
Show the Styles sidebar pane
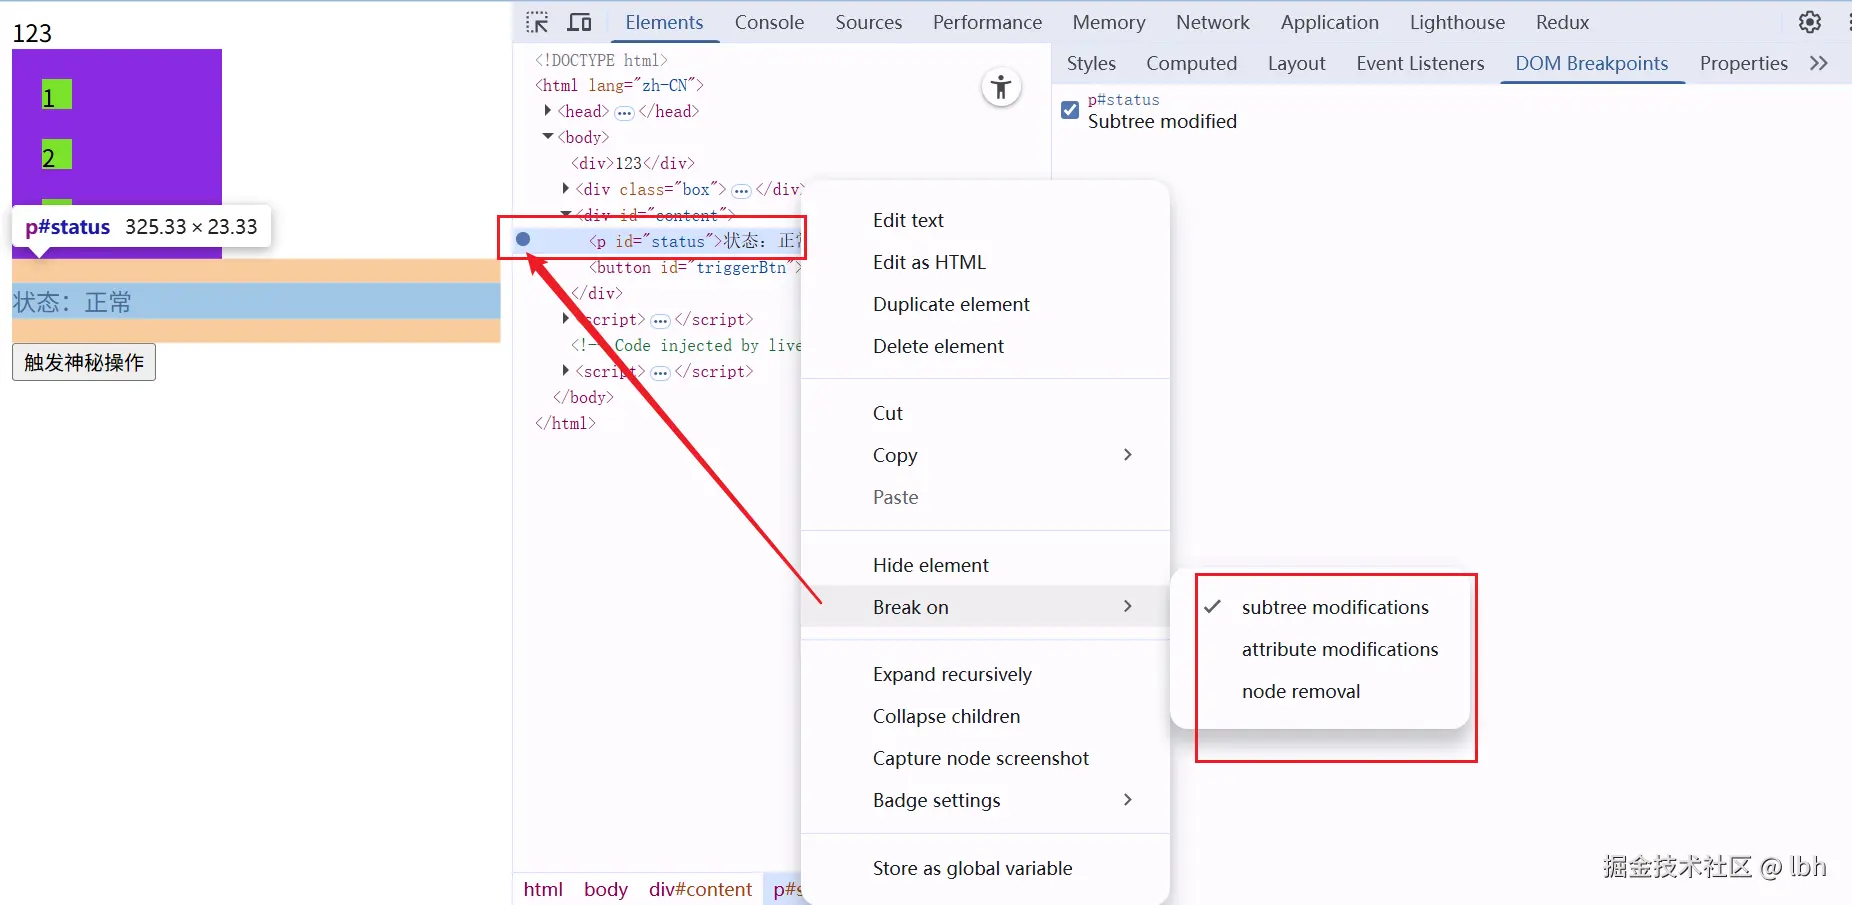1091,63
